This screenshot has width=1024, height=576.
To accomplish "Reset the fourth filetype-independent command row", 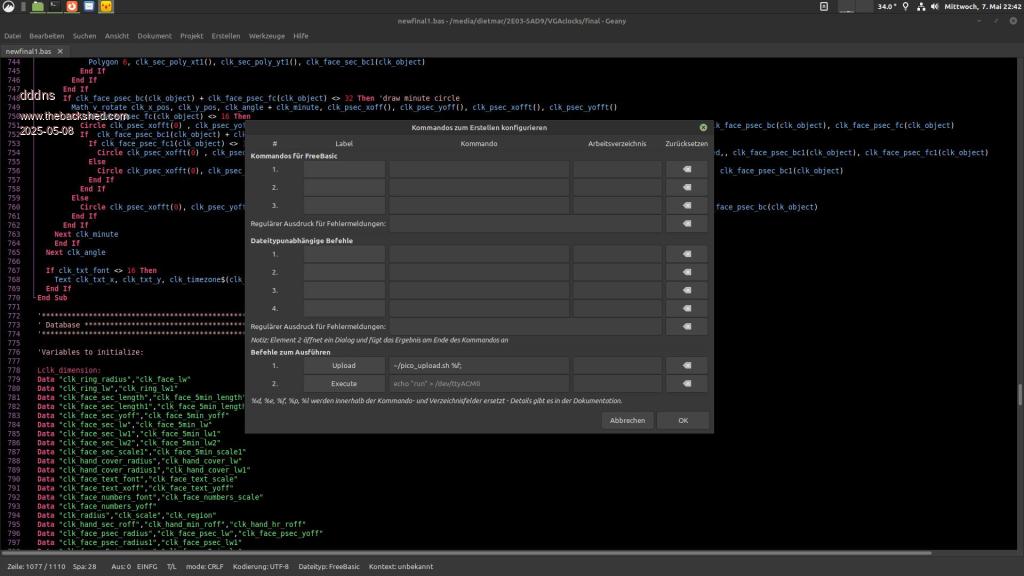I will tap(687, 308).
